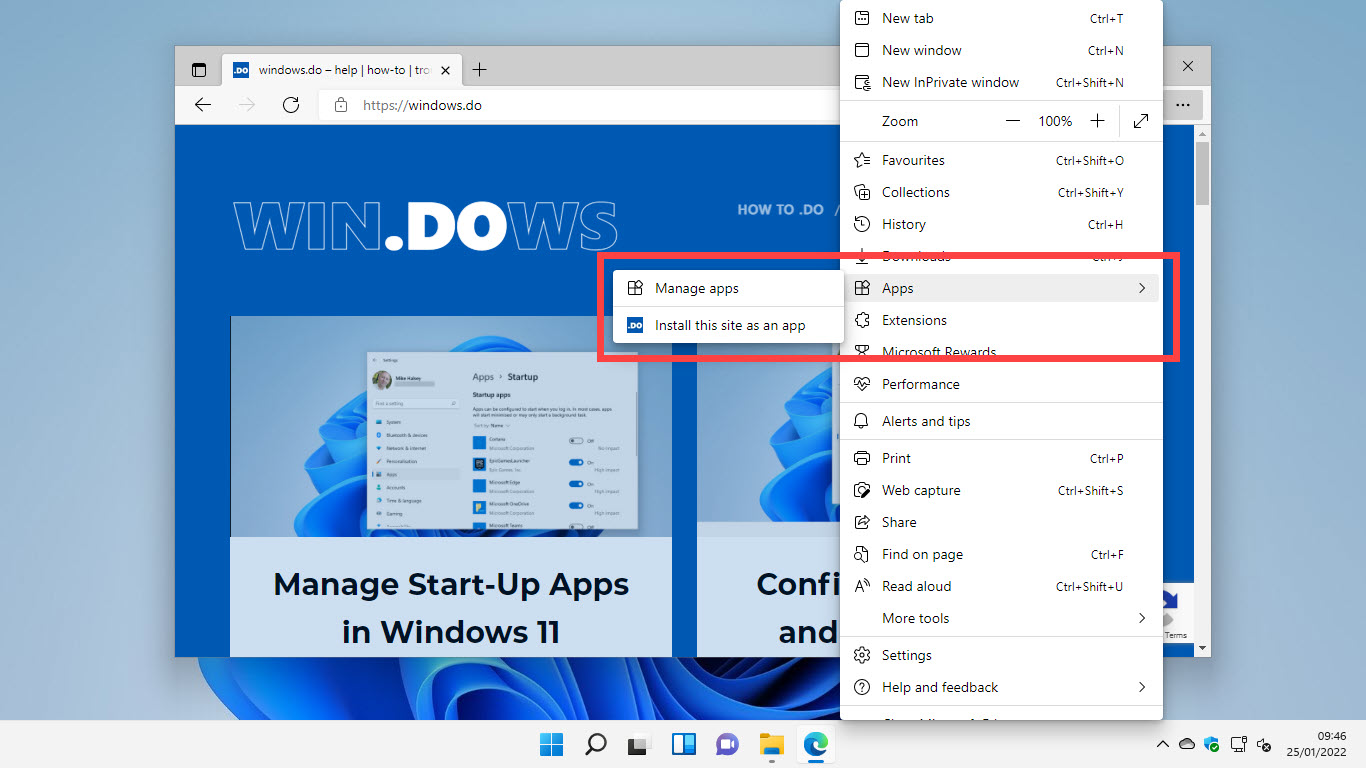Select Web capture menu entry
The image size is (1366, 768).
1001,490
